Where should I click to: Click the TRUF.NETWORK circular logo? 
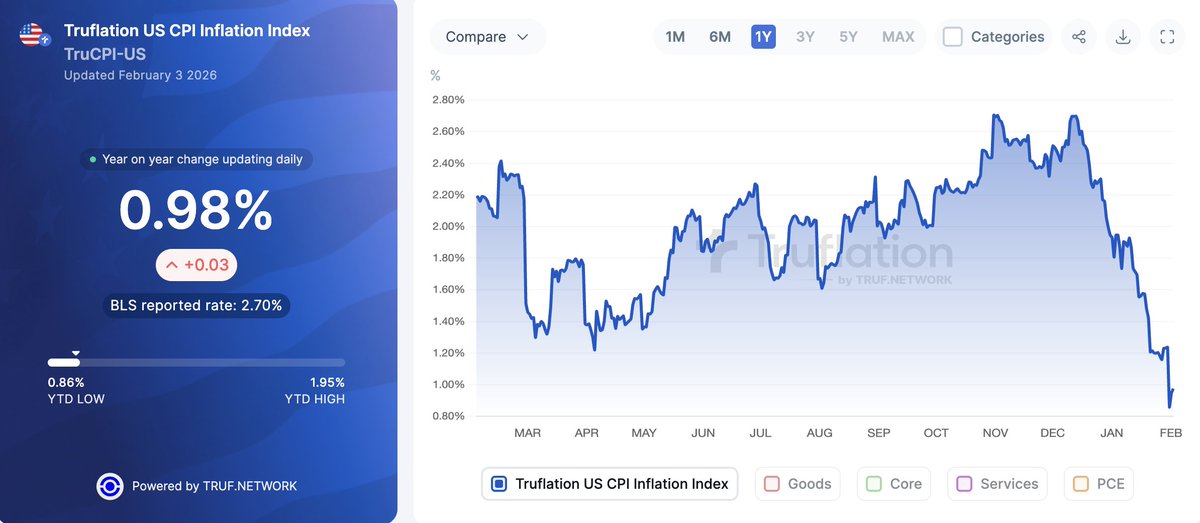click(x=110, y=486)
